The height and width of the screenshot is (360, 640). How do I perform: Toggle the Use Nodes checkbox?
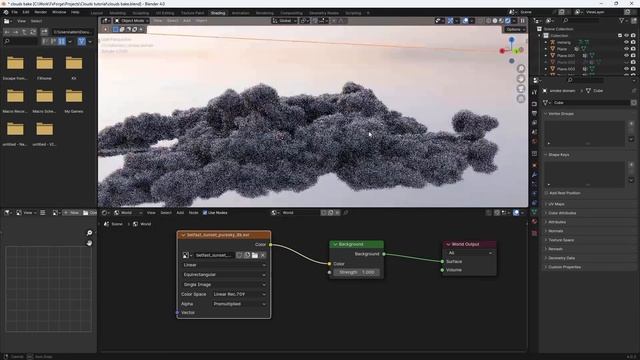[205, 213]
